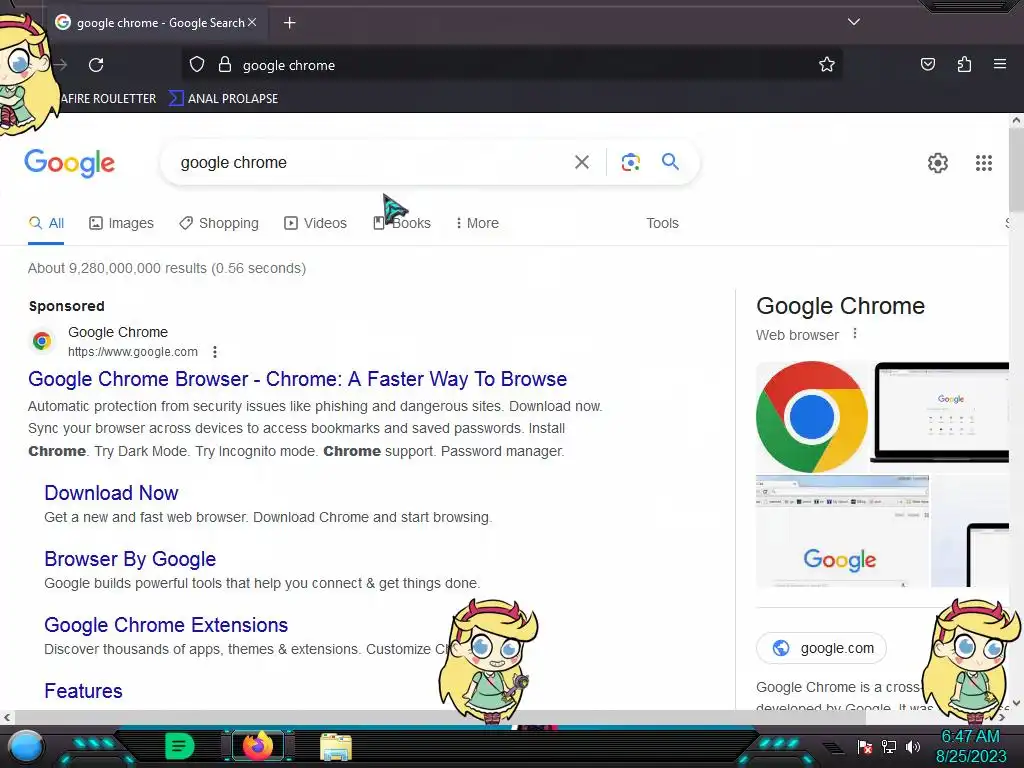
Task: Clear the Google search box with X
Action: pos(581,162)
